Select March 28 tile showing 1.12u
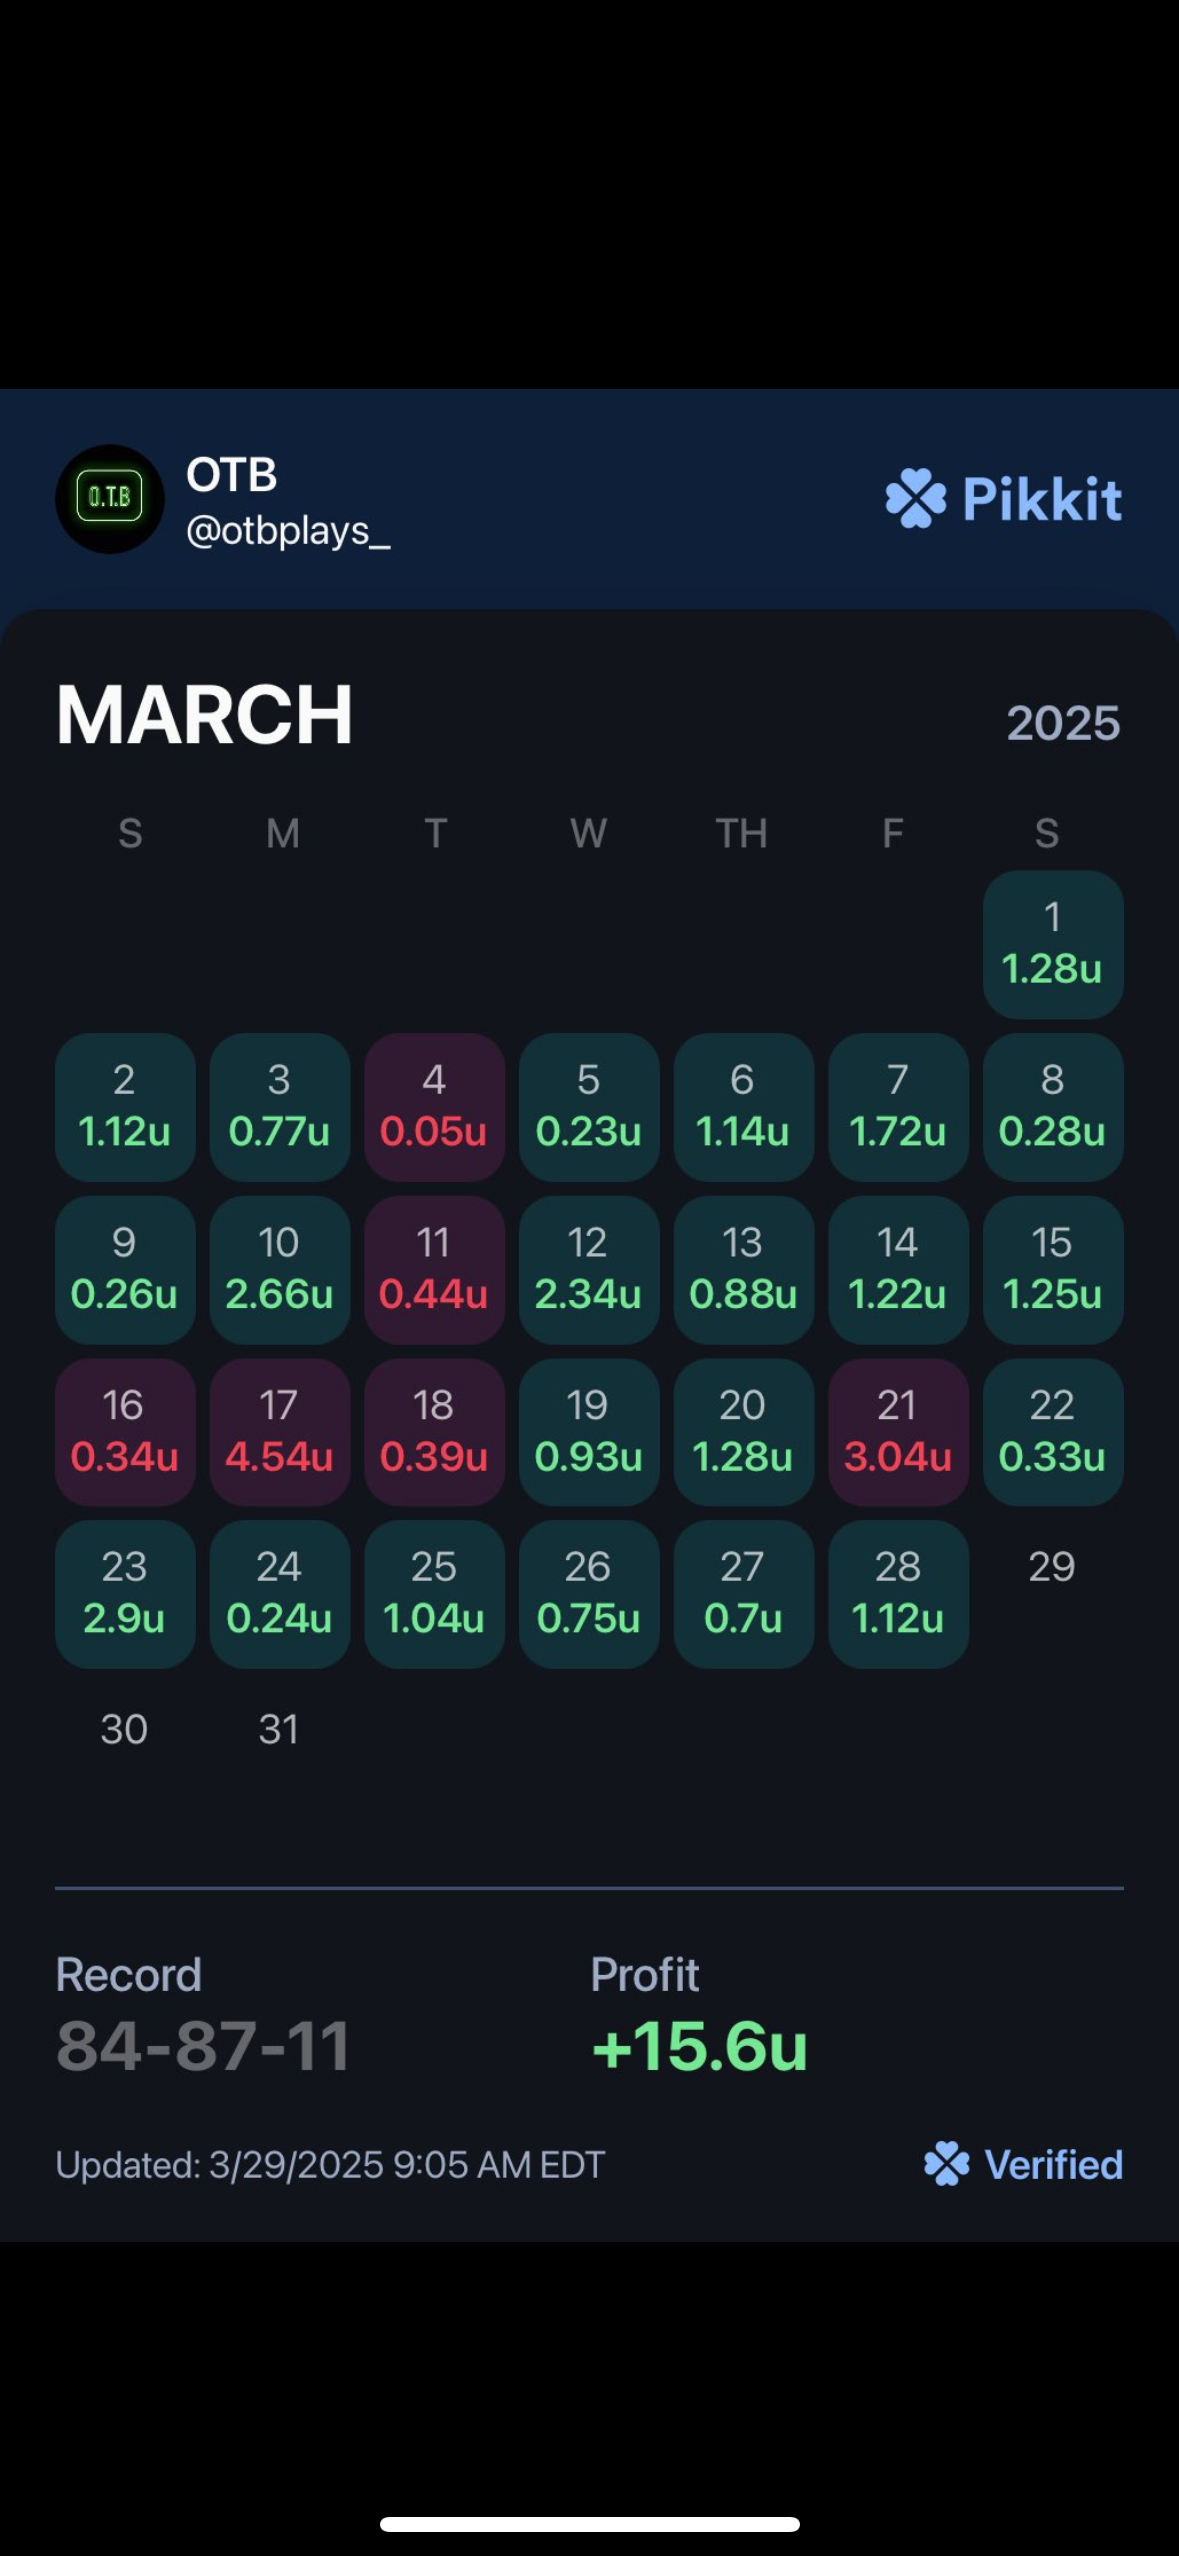Screen dimensions: 1179x2556 pyautogui.click(x=898, y=1594)
